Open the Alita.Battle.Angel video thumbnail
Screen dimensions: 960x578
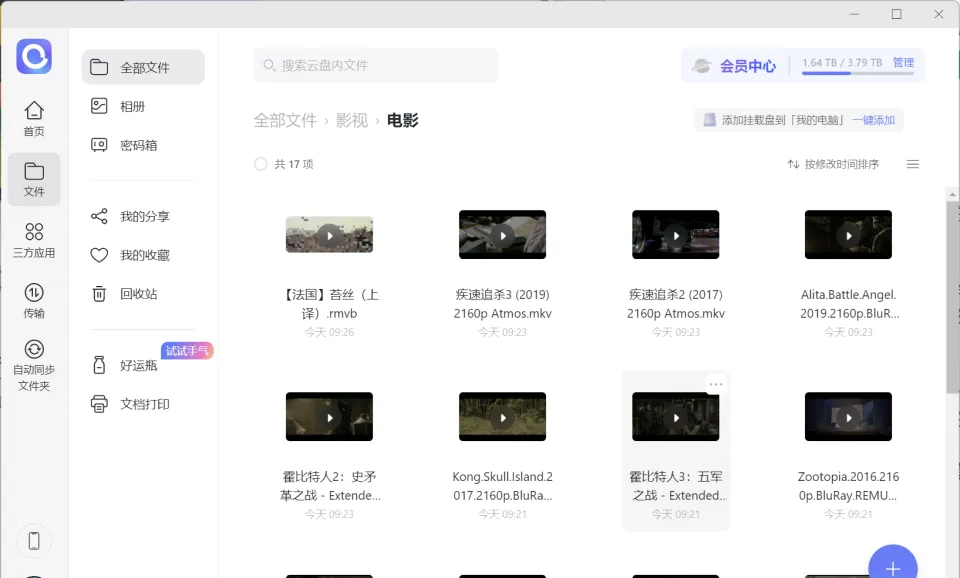848,235
